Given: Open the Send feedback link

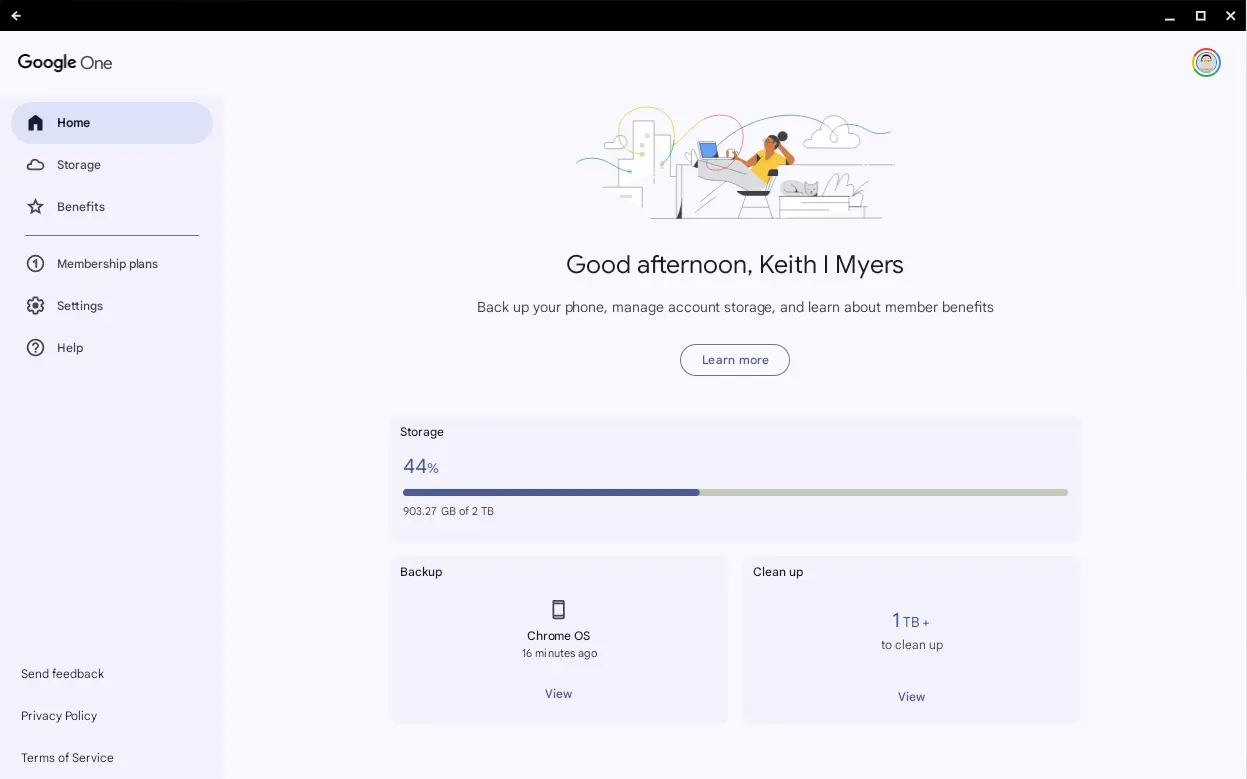Looking at the screenshot, I should tap(62, 674).
